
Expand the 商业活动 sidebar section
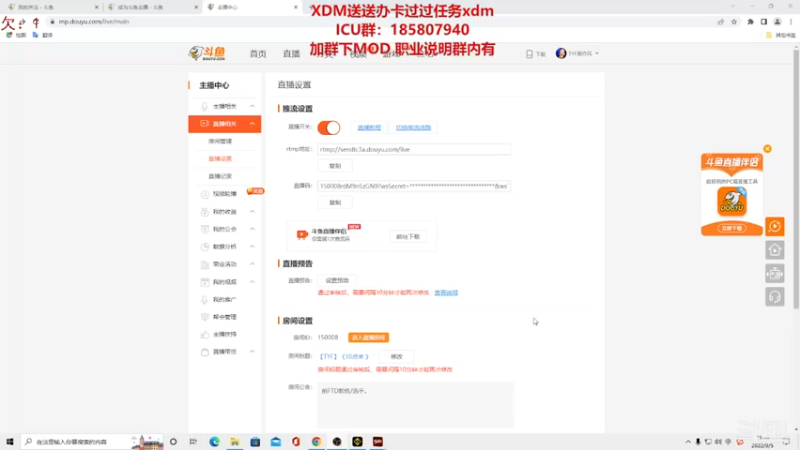[x=224, y=264]
